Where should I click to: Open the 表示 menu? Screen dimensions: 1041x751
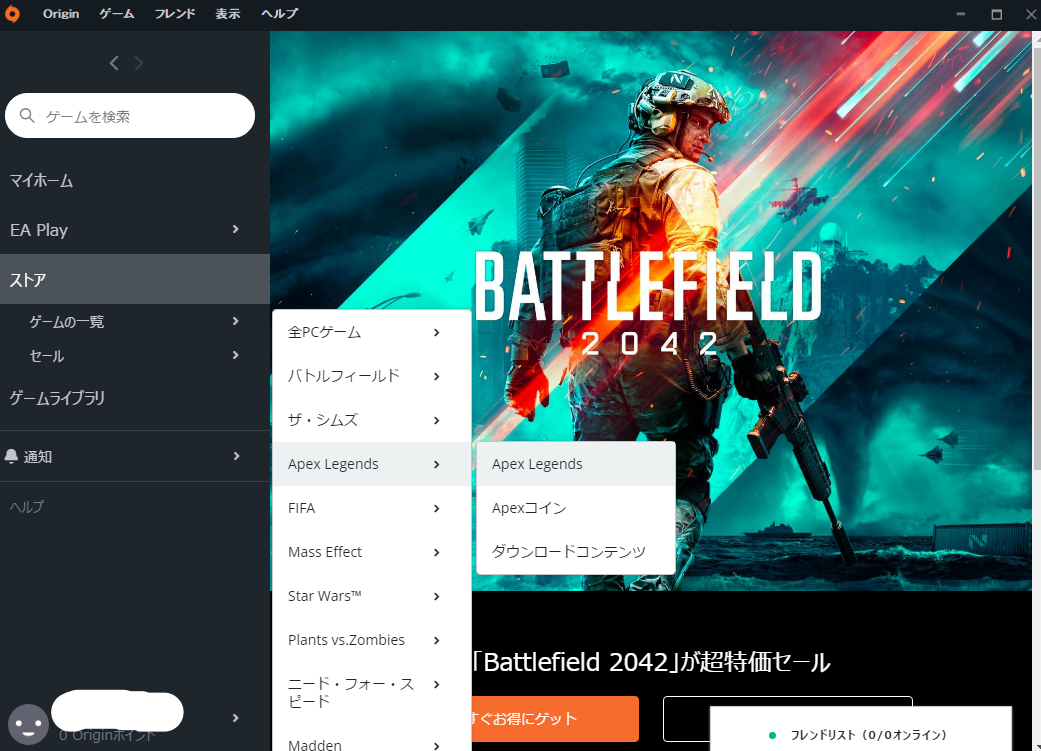(228, 13)
